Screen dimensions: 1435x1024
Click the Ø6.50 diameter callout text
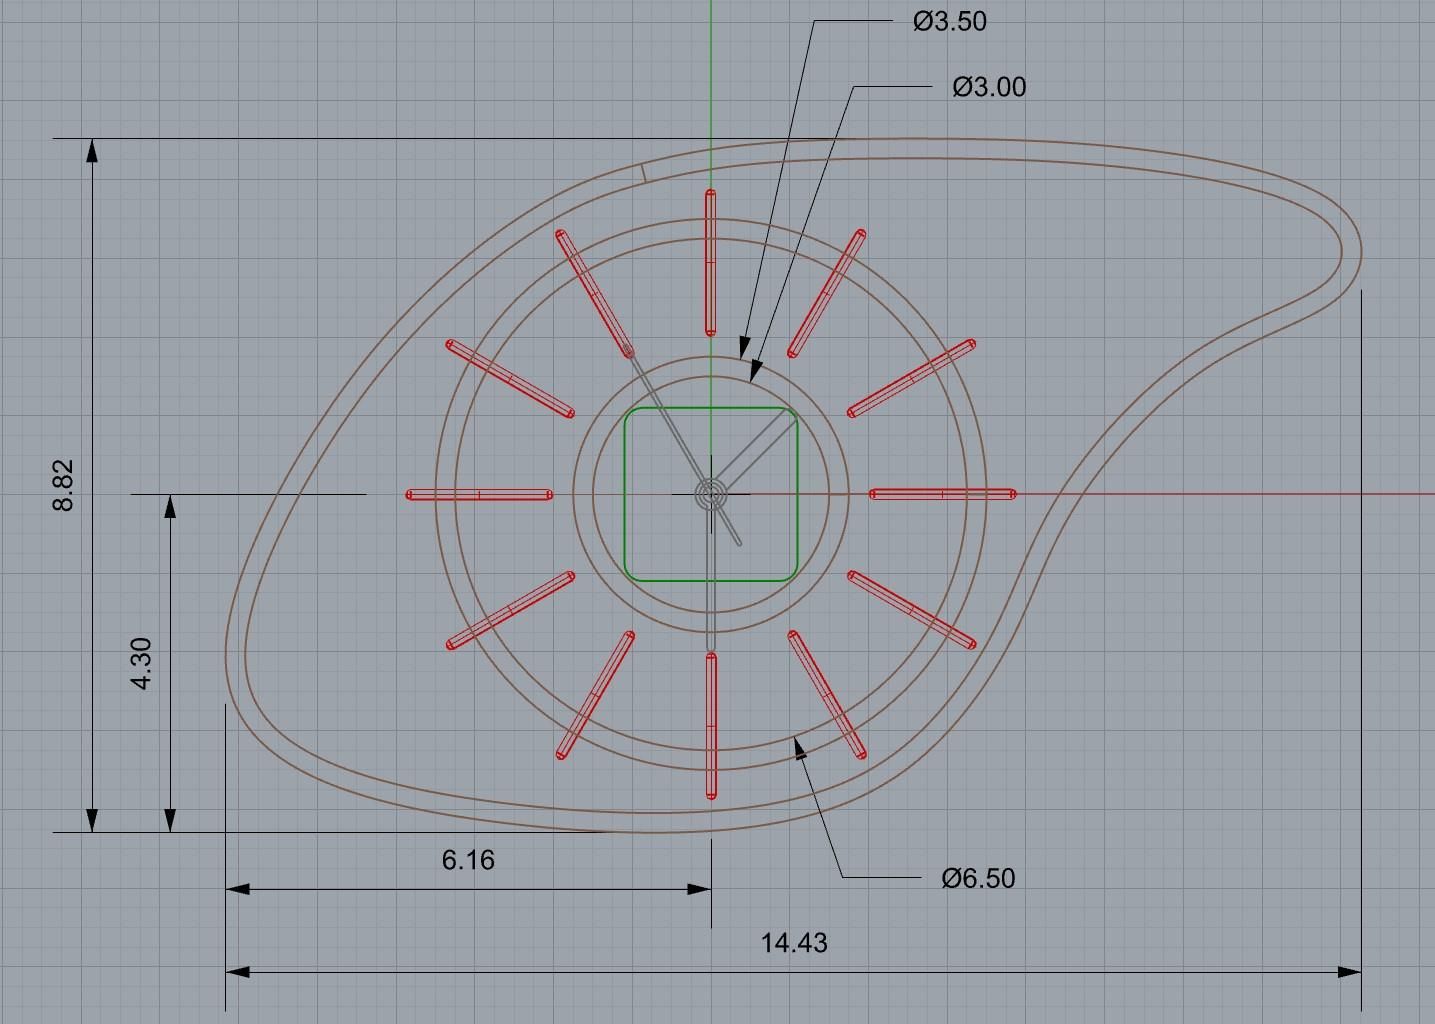tap(979, 878)
